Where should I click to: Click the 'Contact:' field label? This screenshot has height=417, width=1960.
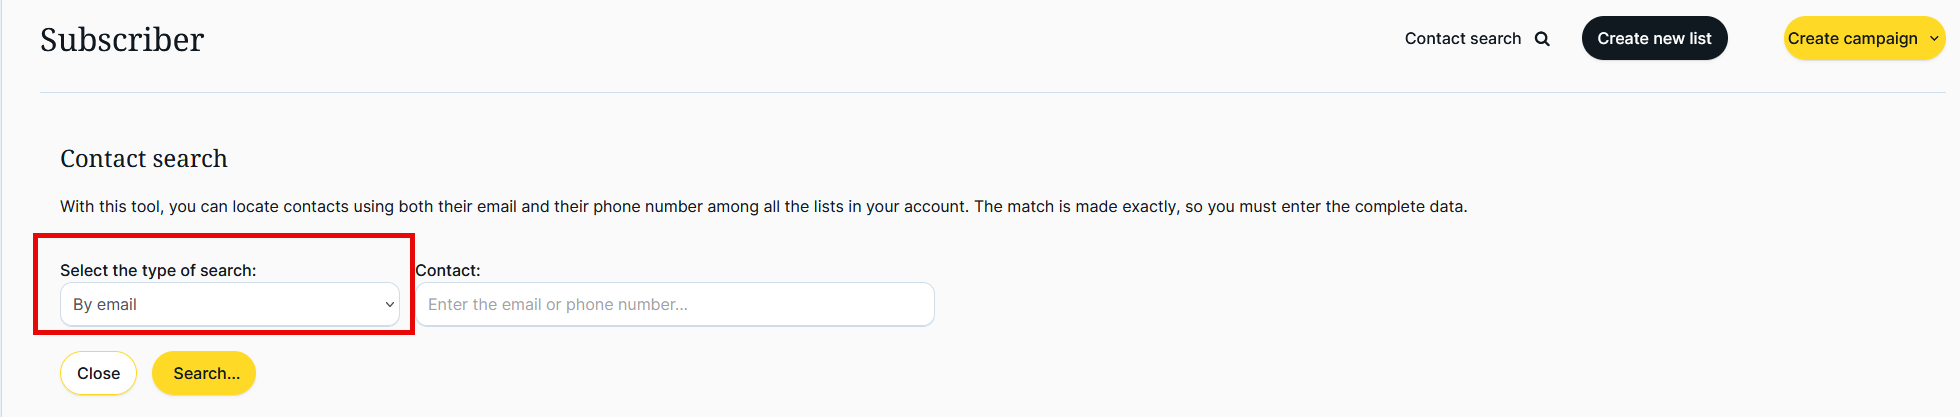point(448,270)
